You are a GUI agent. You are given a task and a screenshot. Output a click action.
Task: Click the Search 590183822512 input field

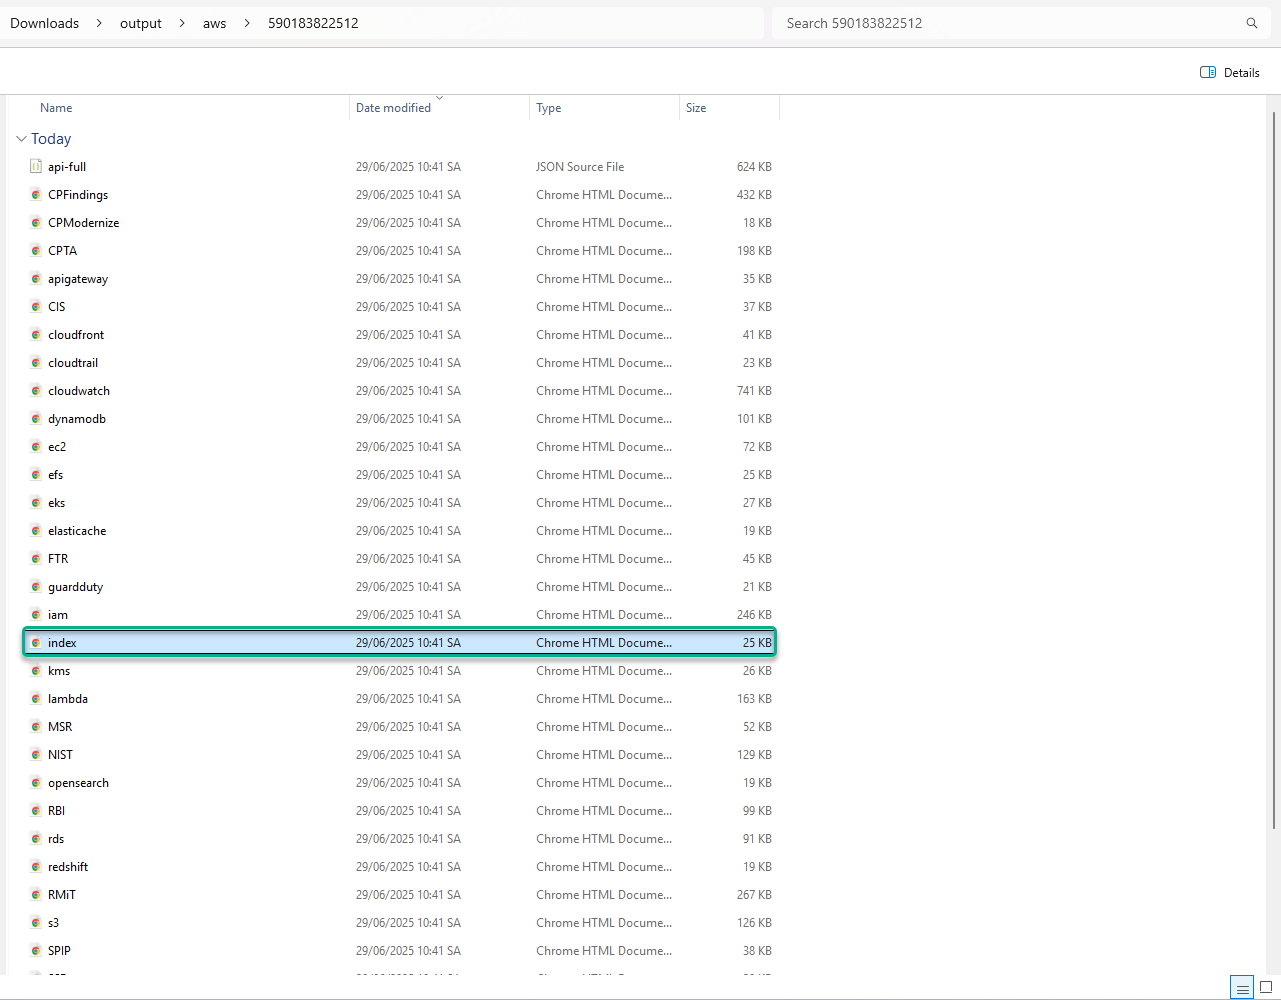point(1000,23)
